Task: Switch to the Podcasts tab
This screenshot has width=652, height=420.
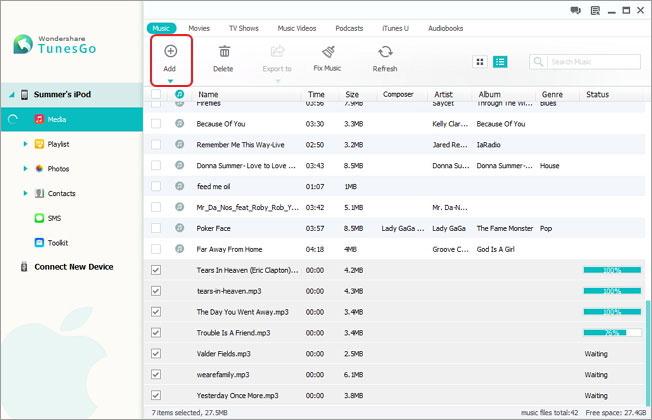Action: [349, 28]
